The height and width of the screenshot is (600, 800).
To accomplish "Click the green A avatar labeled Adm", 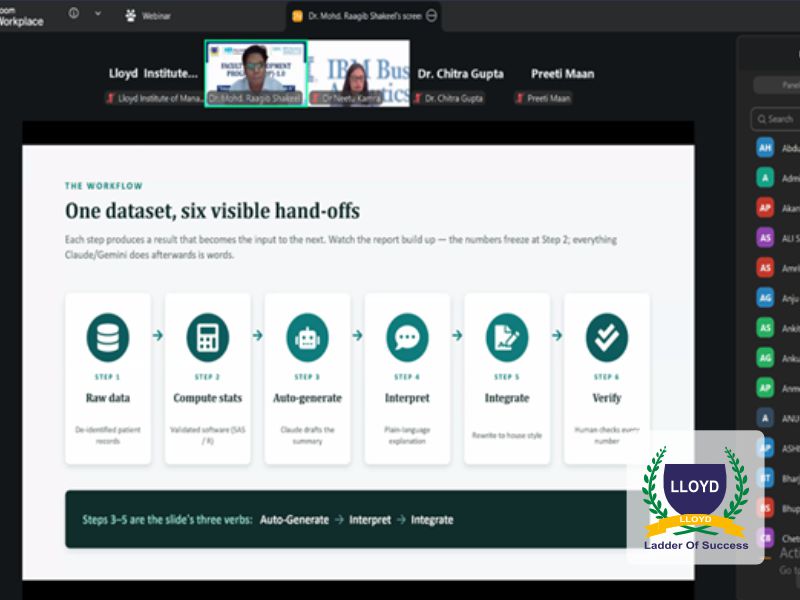I will [x=765, y=178].
